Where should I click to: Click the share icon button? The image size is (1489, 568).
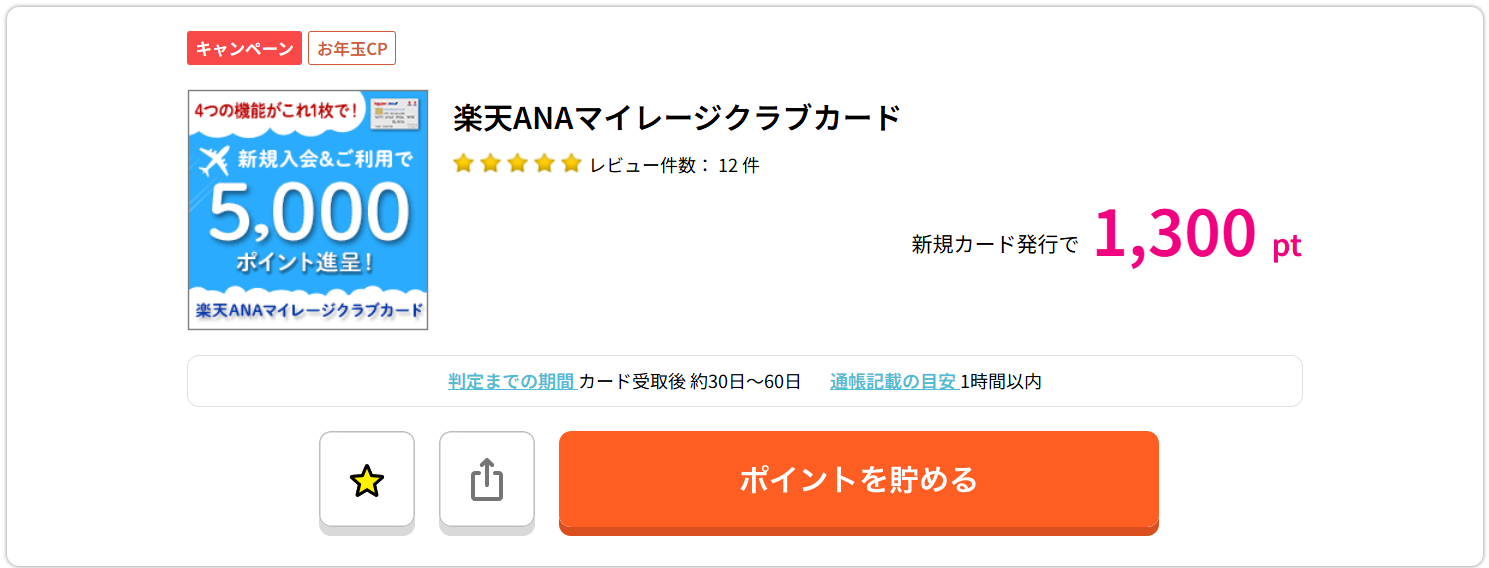[487, 480]
